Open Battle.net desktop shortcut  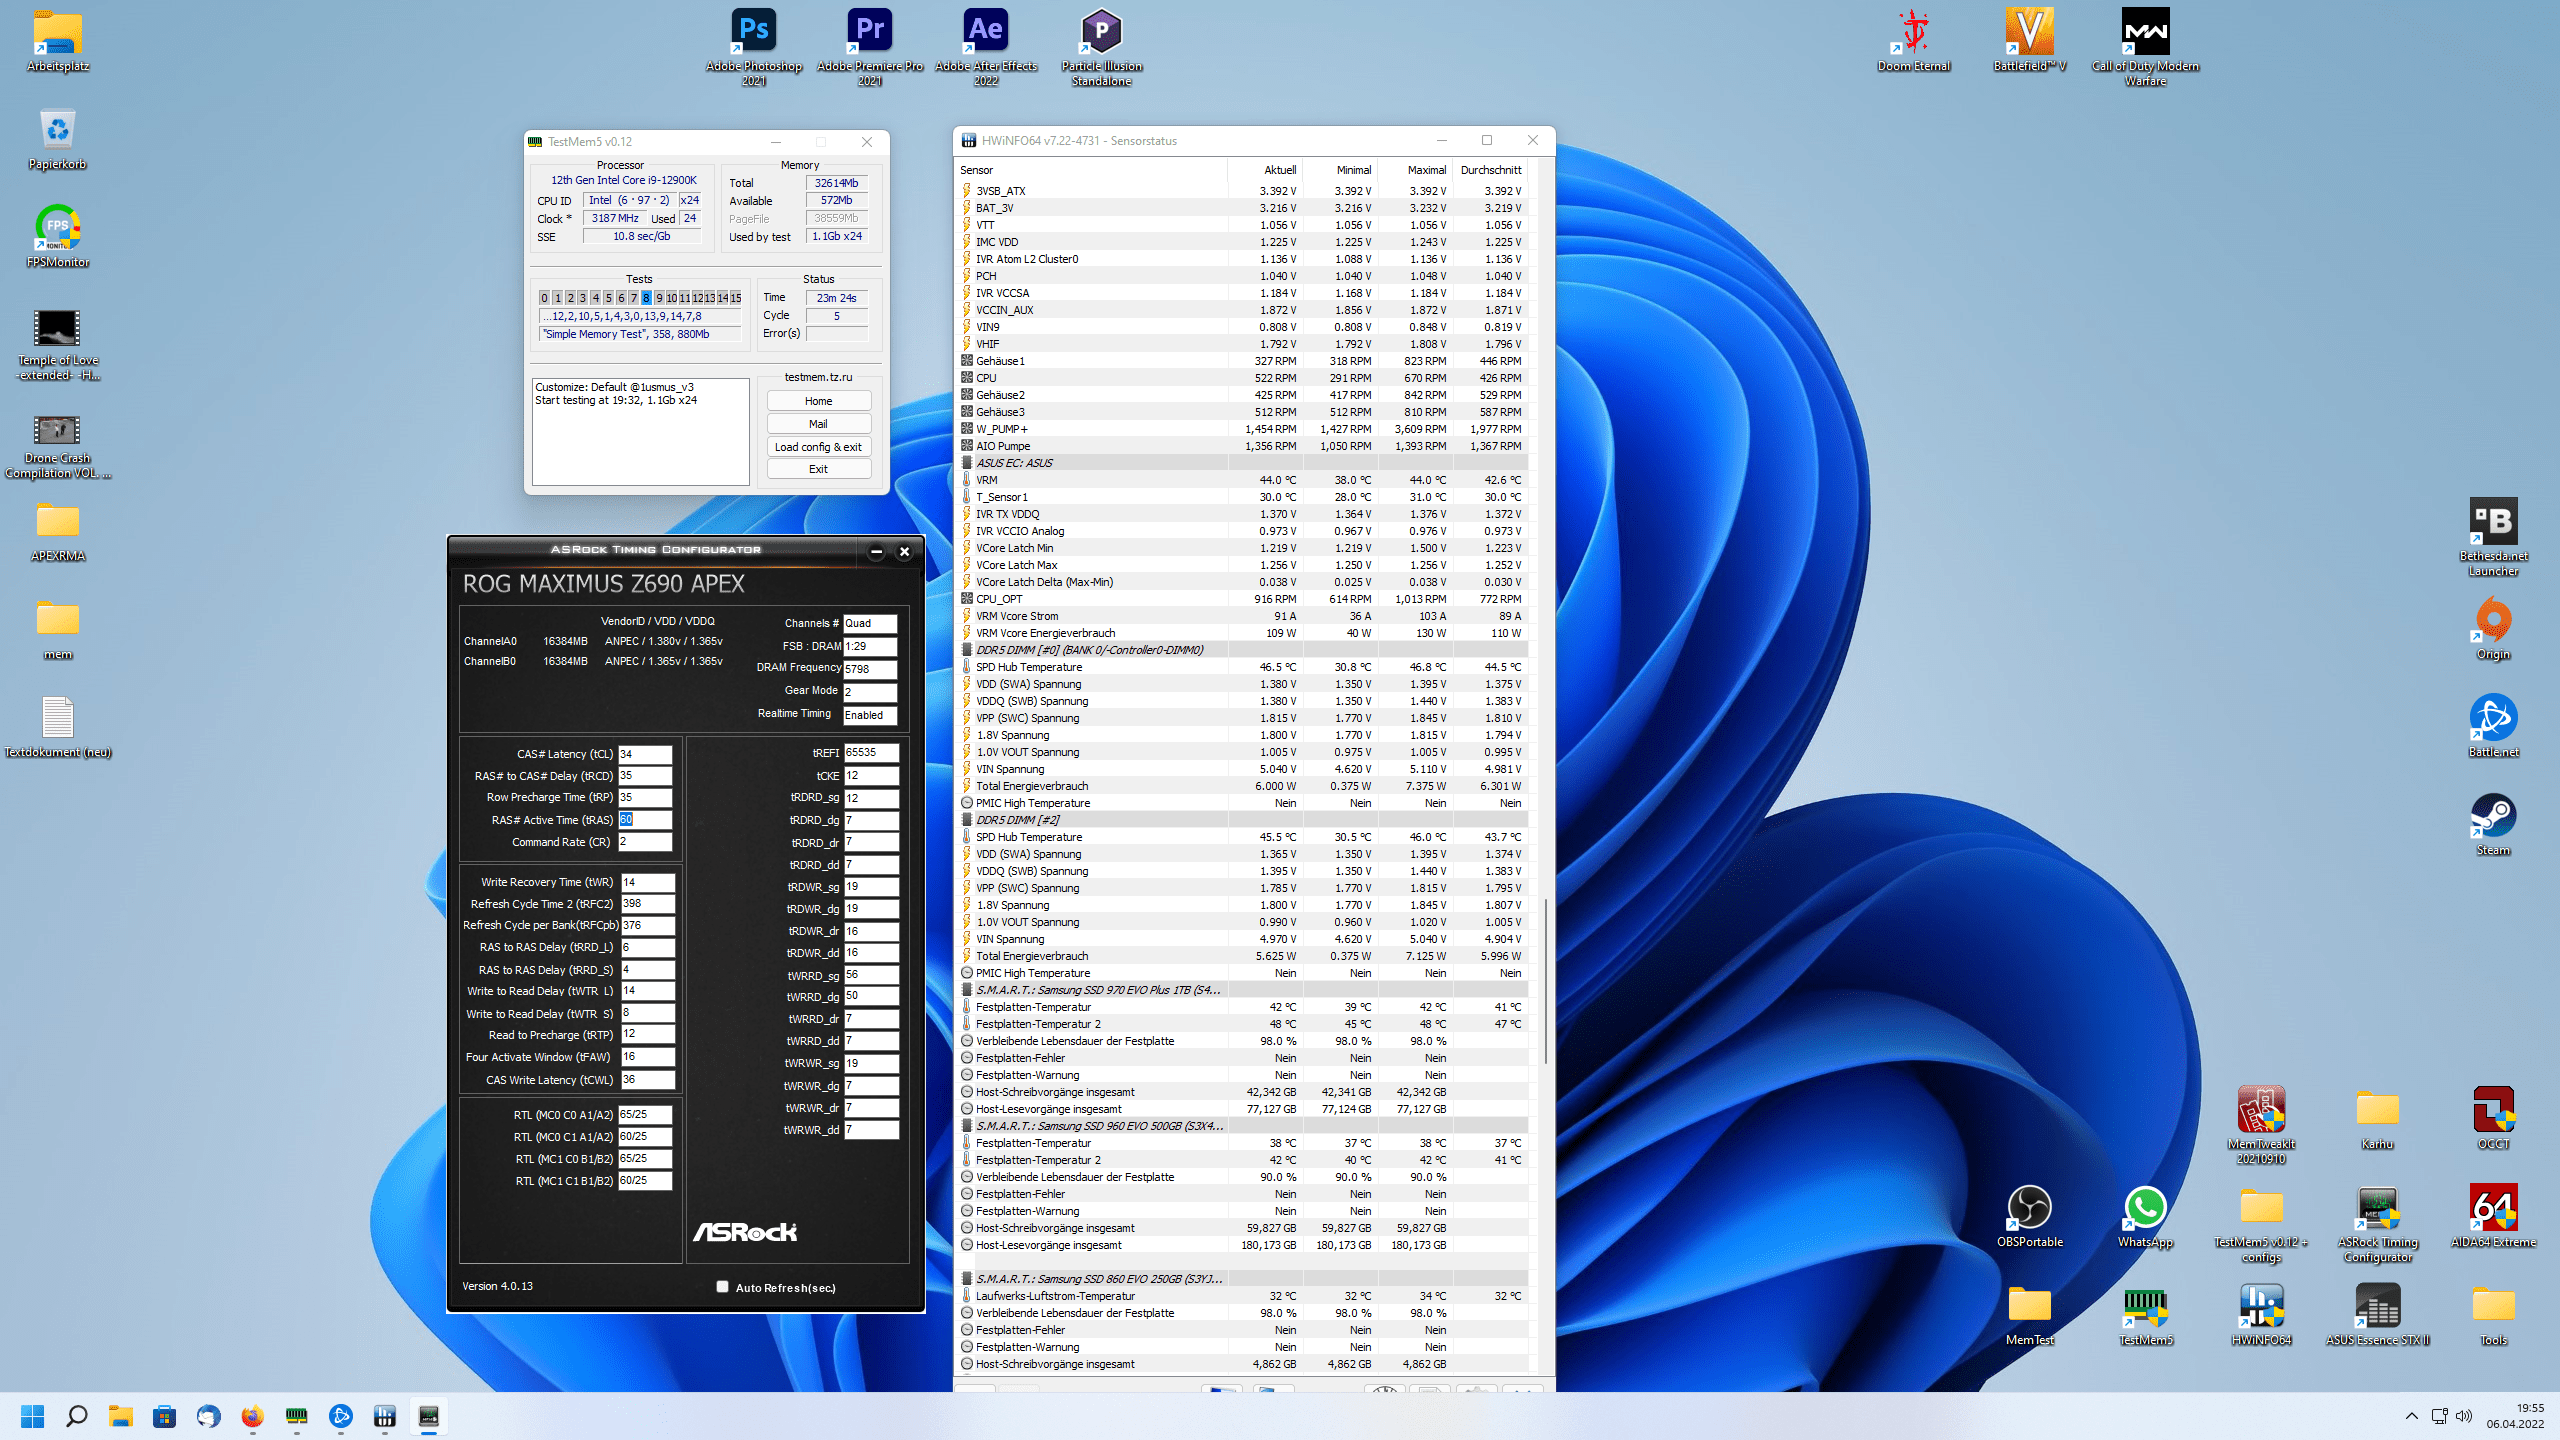2494,728
